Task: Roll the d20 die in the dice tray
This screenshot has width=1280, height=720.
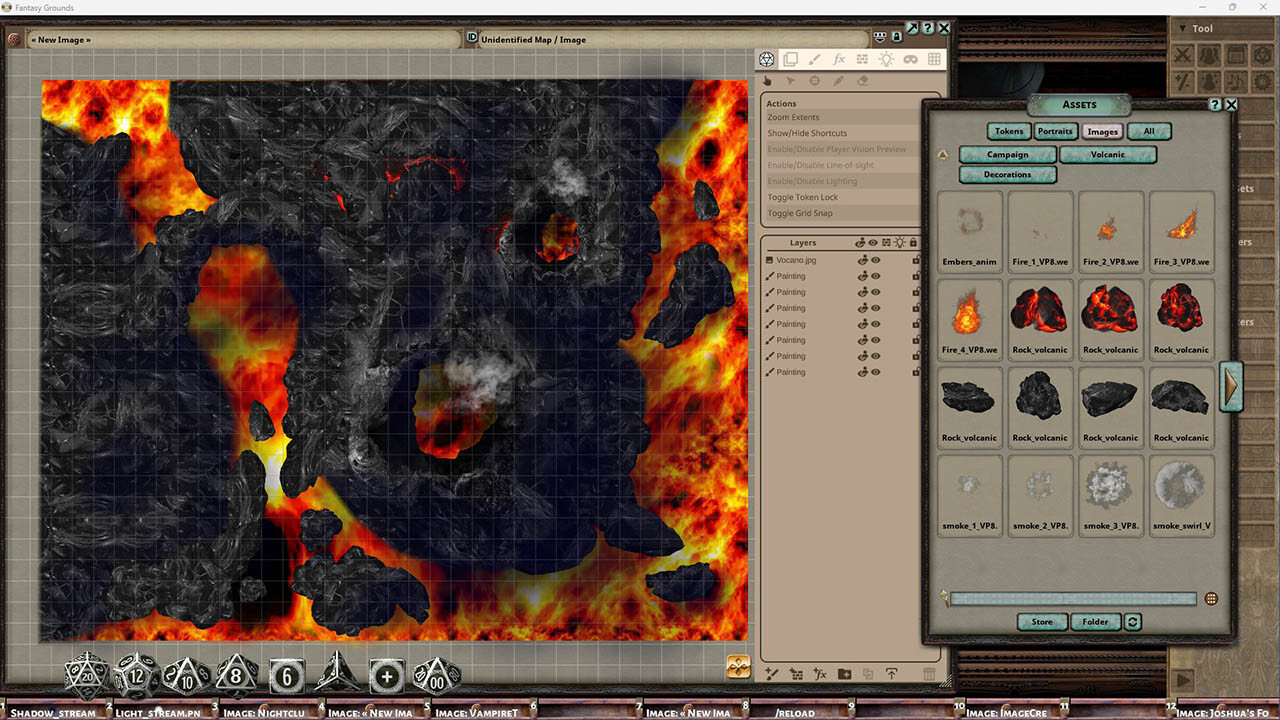Action: click(x=85, y=675)
